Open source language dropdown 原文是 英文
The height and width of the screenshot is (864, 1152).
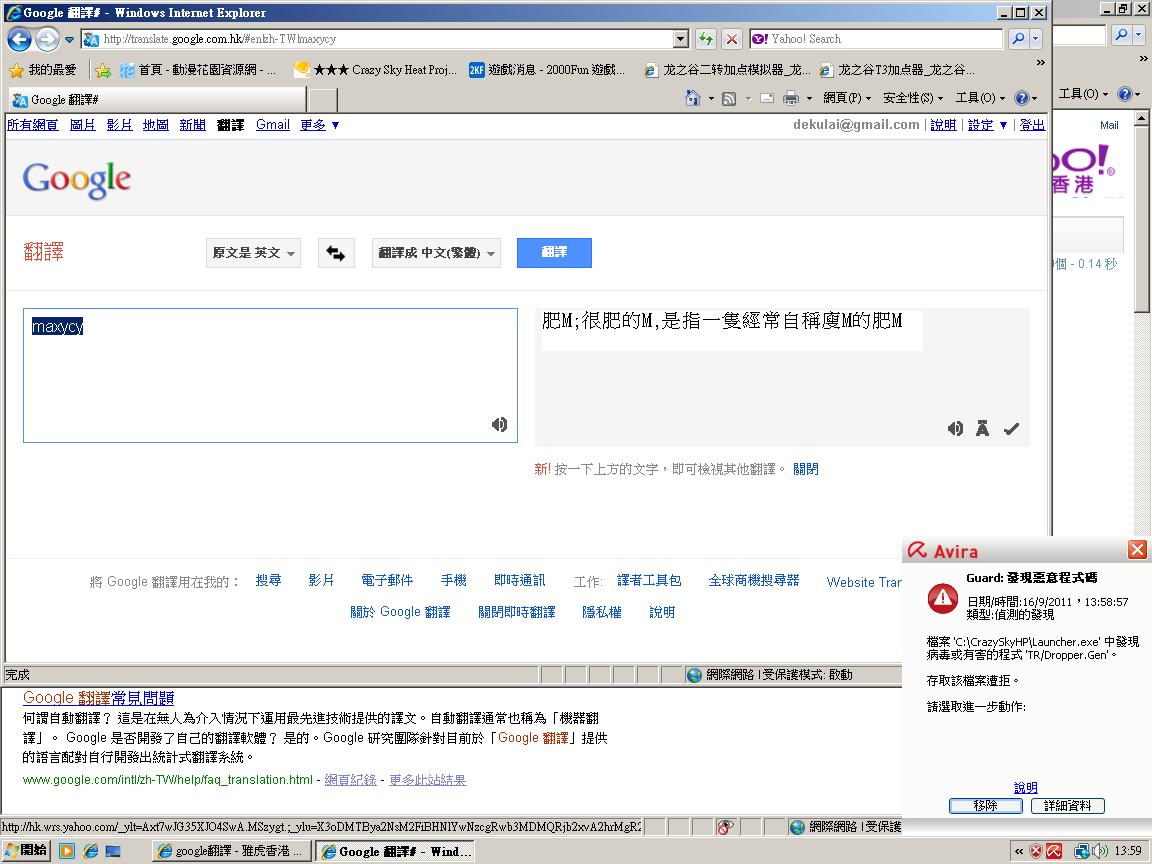pos(253,253)
